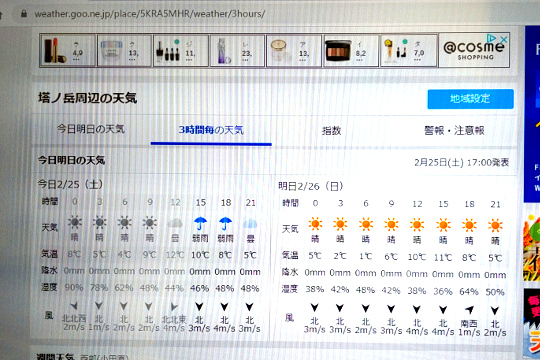540x360 pixels.
Task: Open the 警報・注意報 tab
Action: point(454,130)
